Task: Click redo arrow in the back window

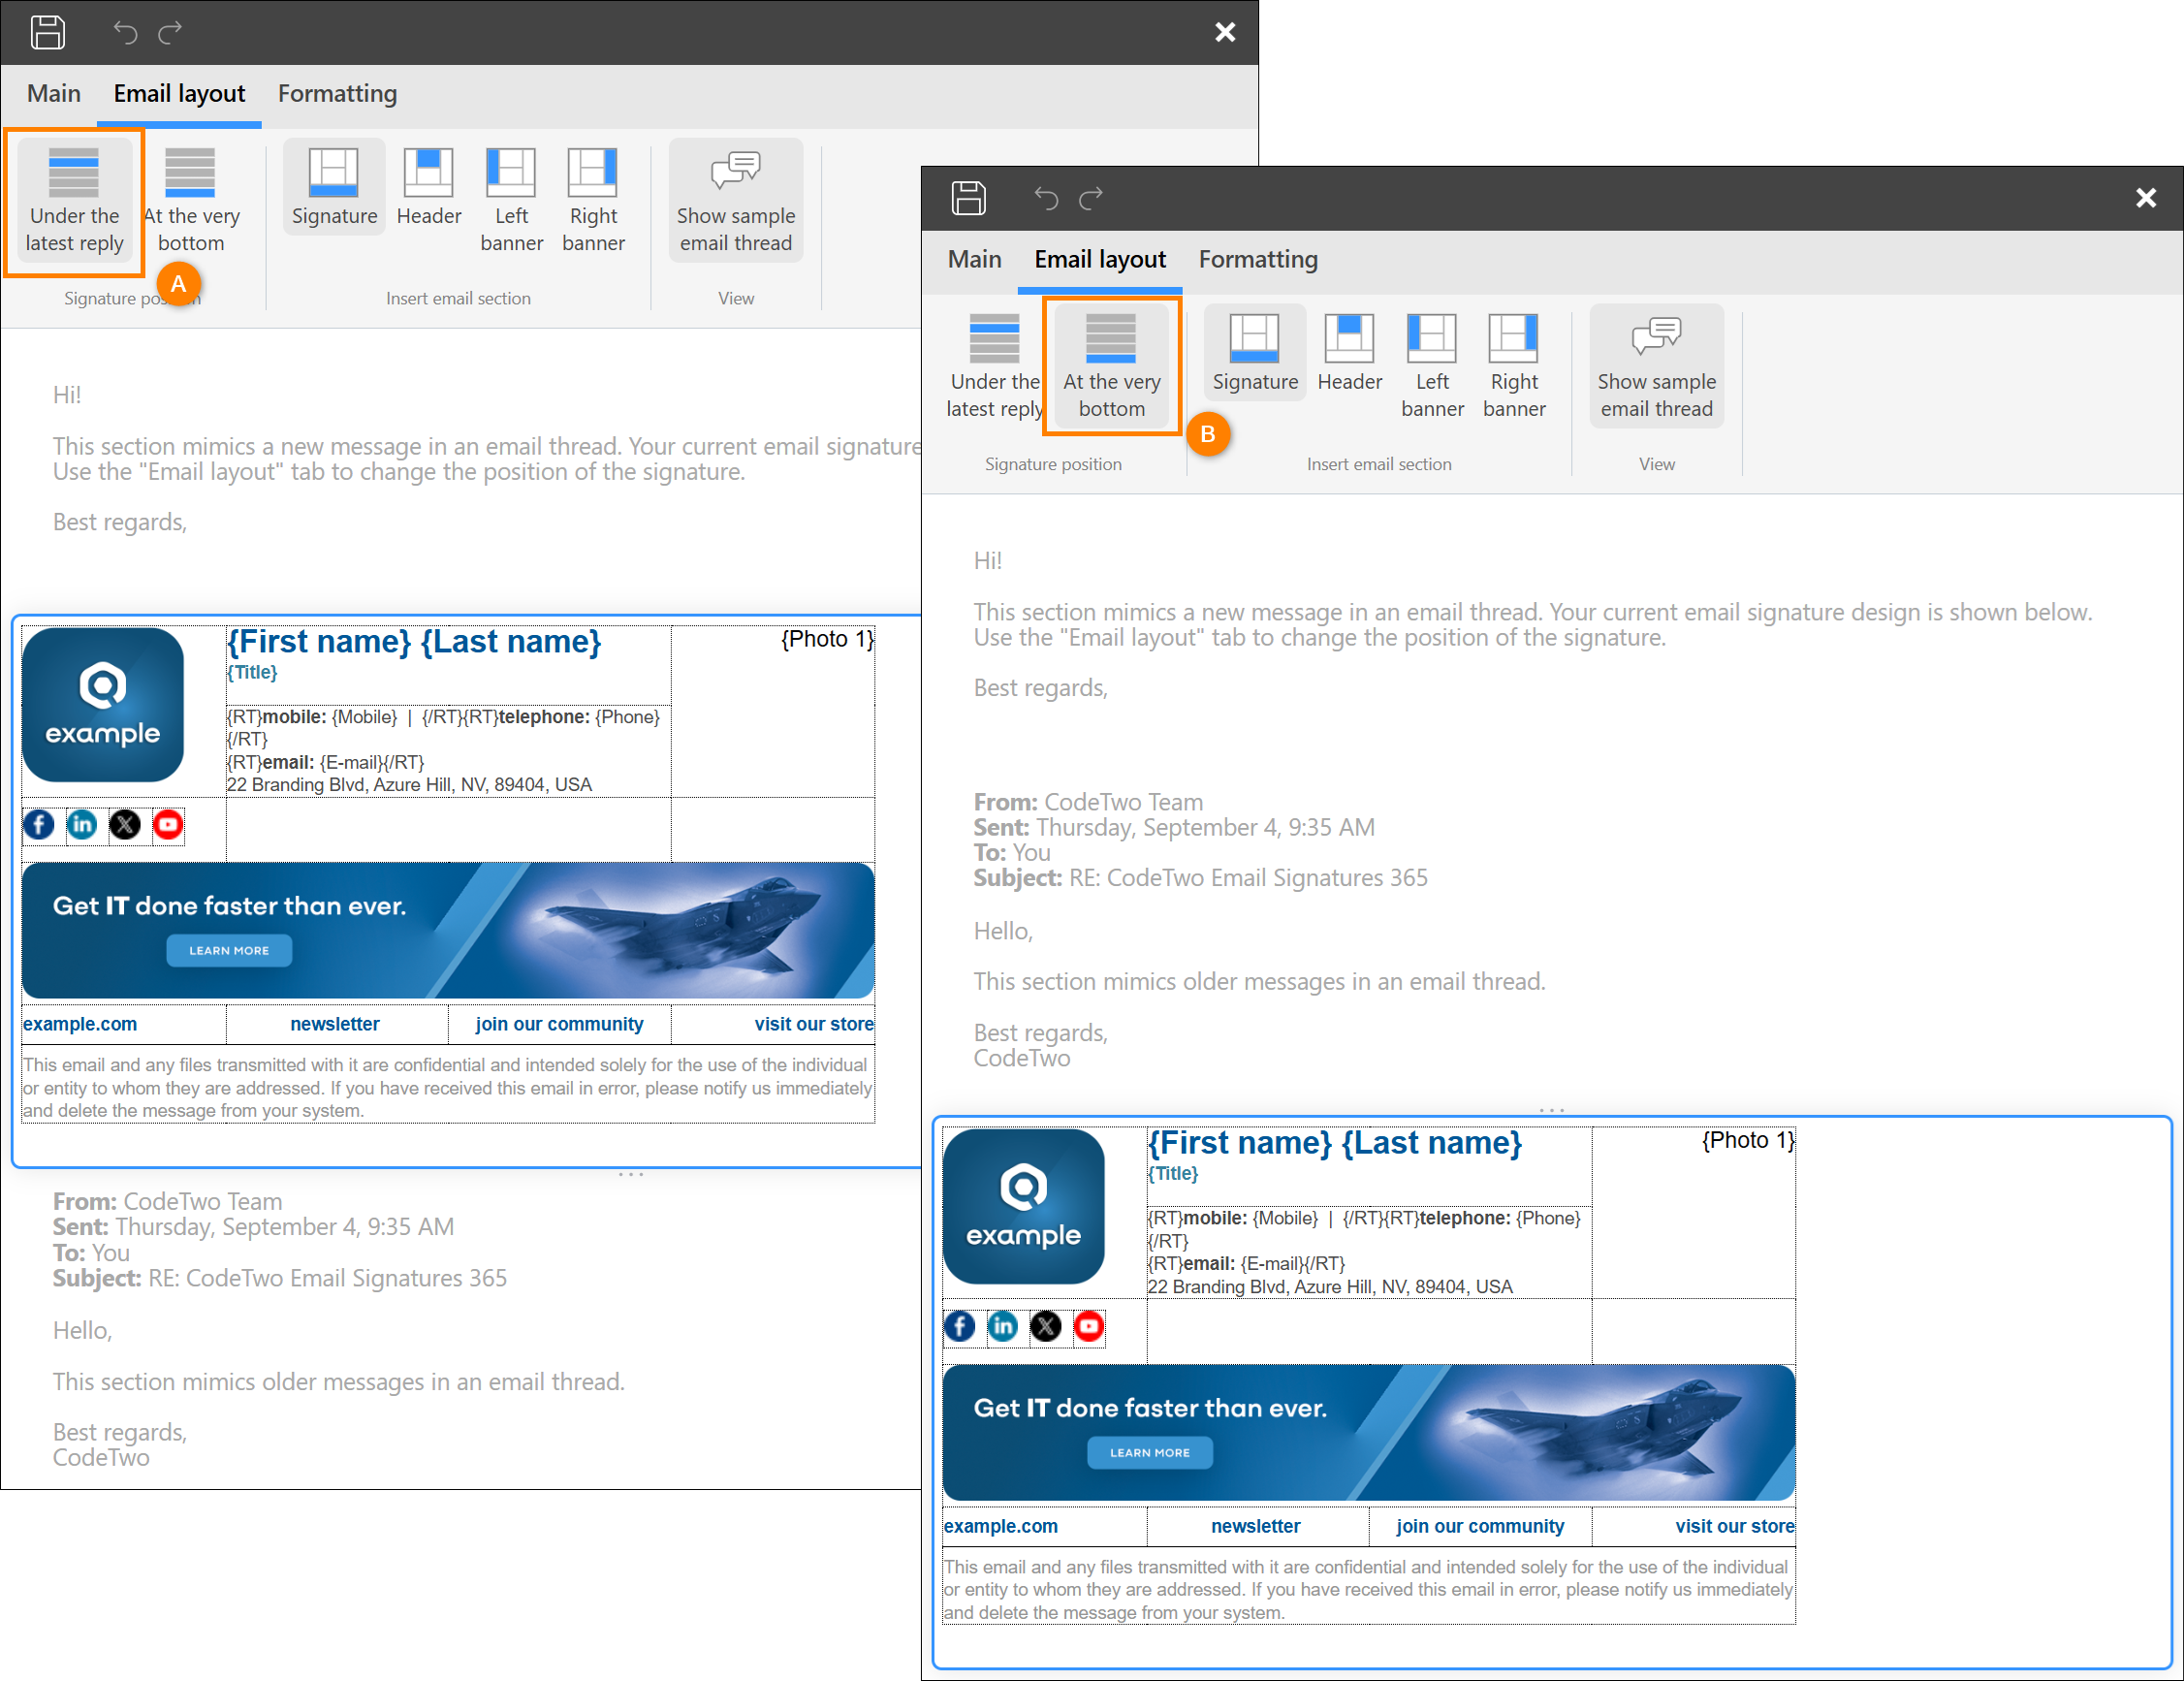Action: tap(171, 32)
